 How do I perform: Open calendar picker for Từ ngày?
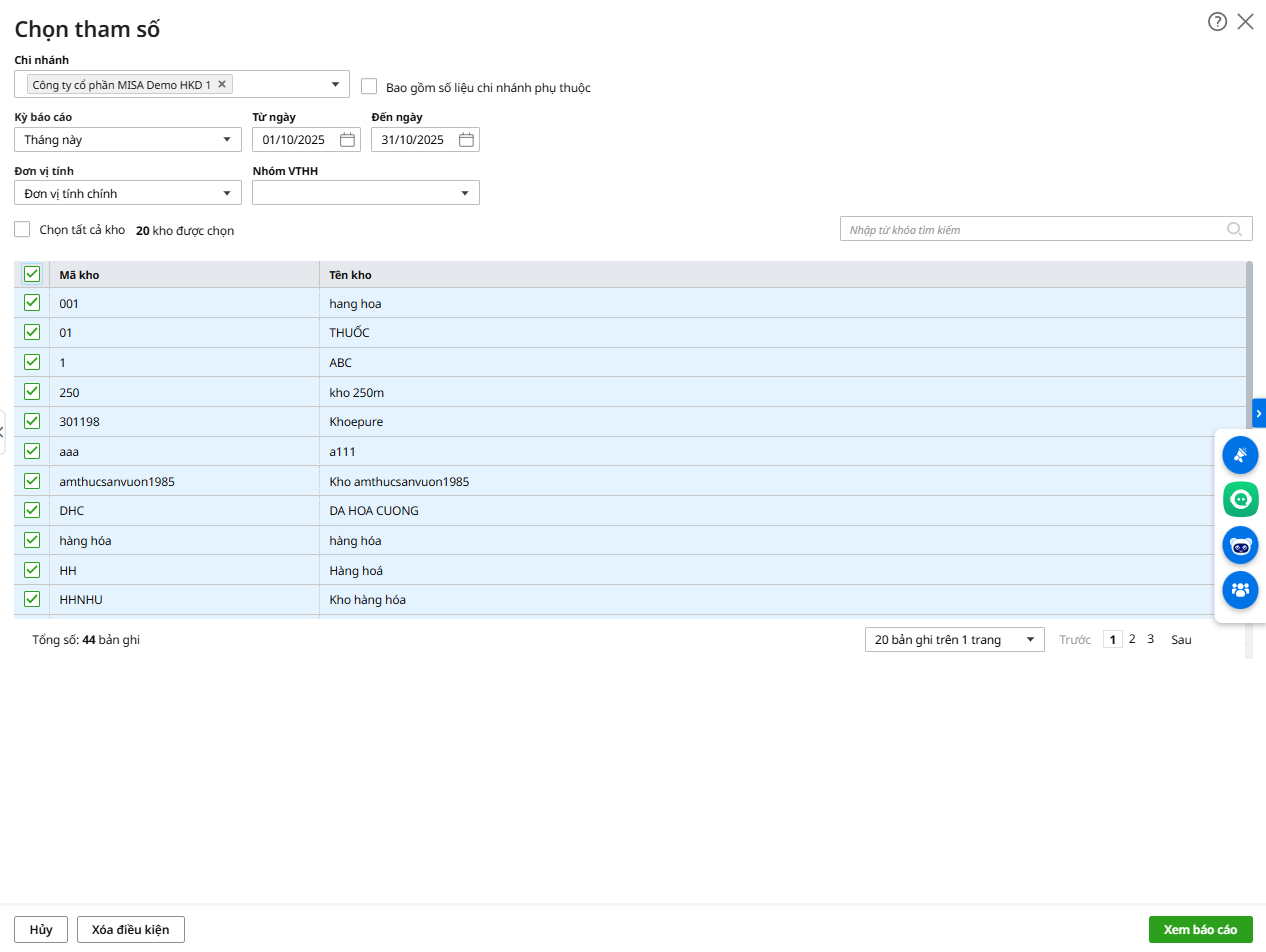click(x=347, y=140)
